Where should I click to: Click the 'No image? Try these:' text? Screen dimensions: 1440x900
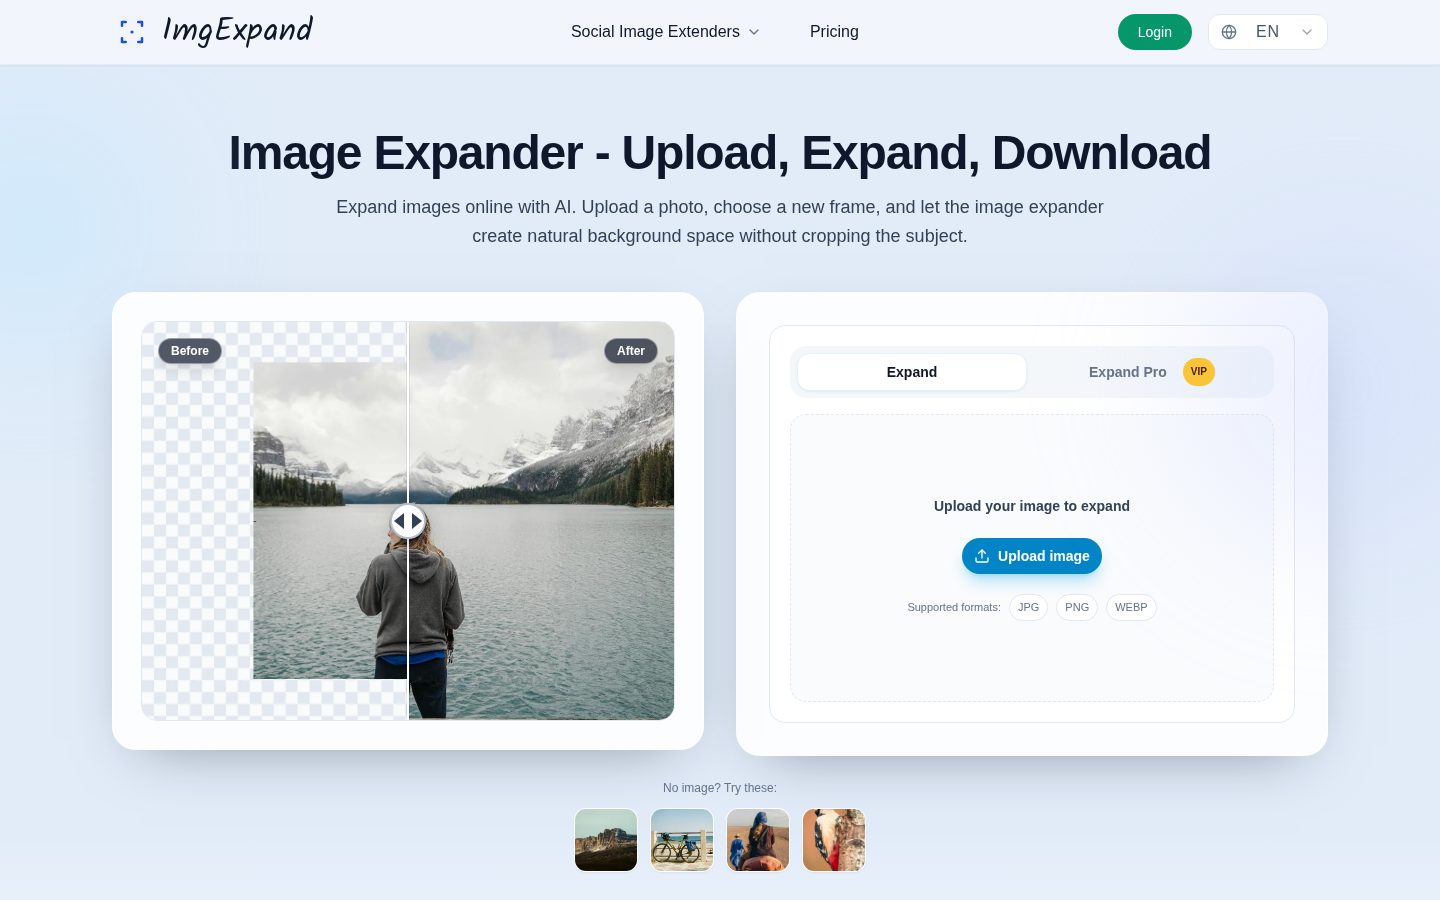point(720,788)
